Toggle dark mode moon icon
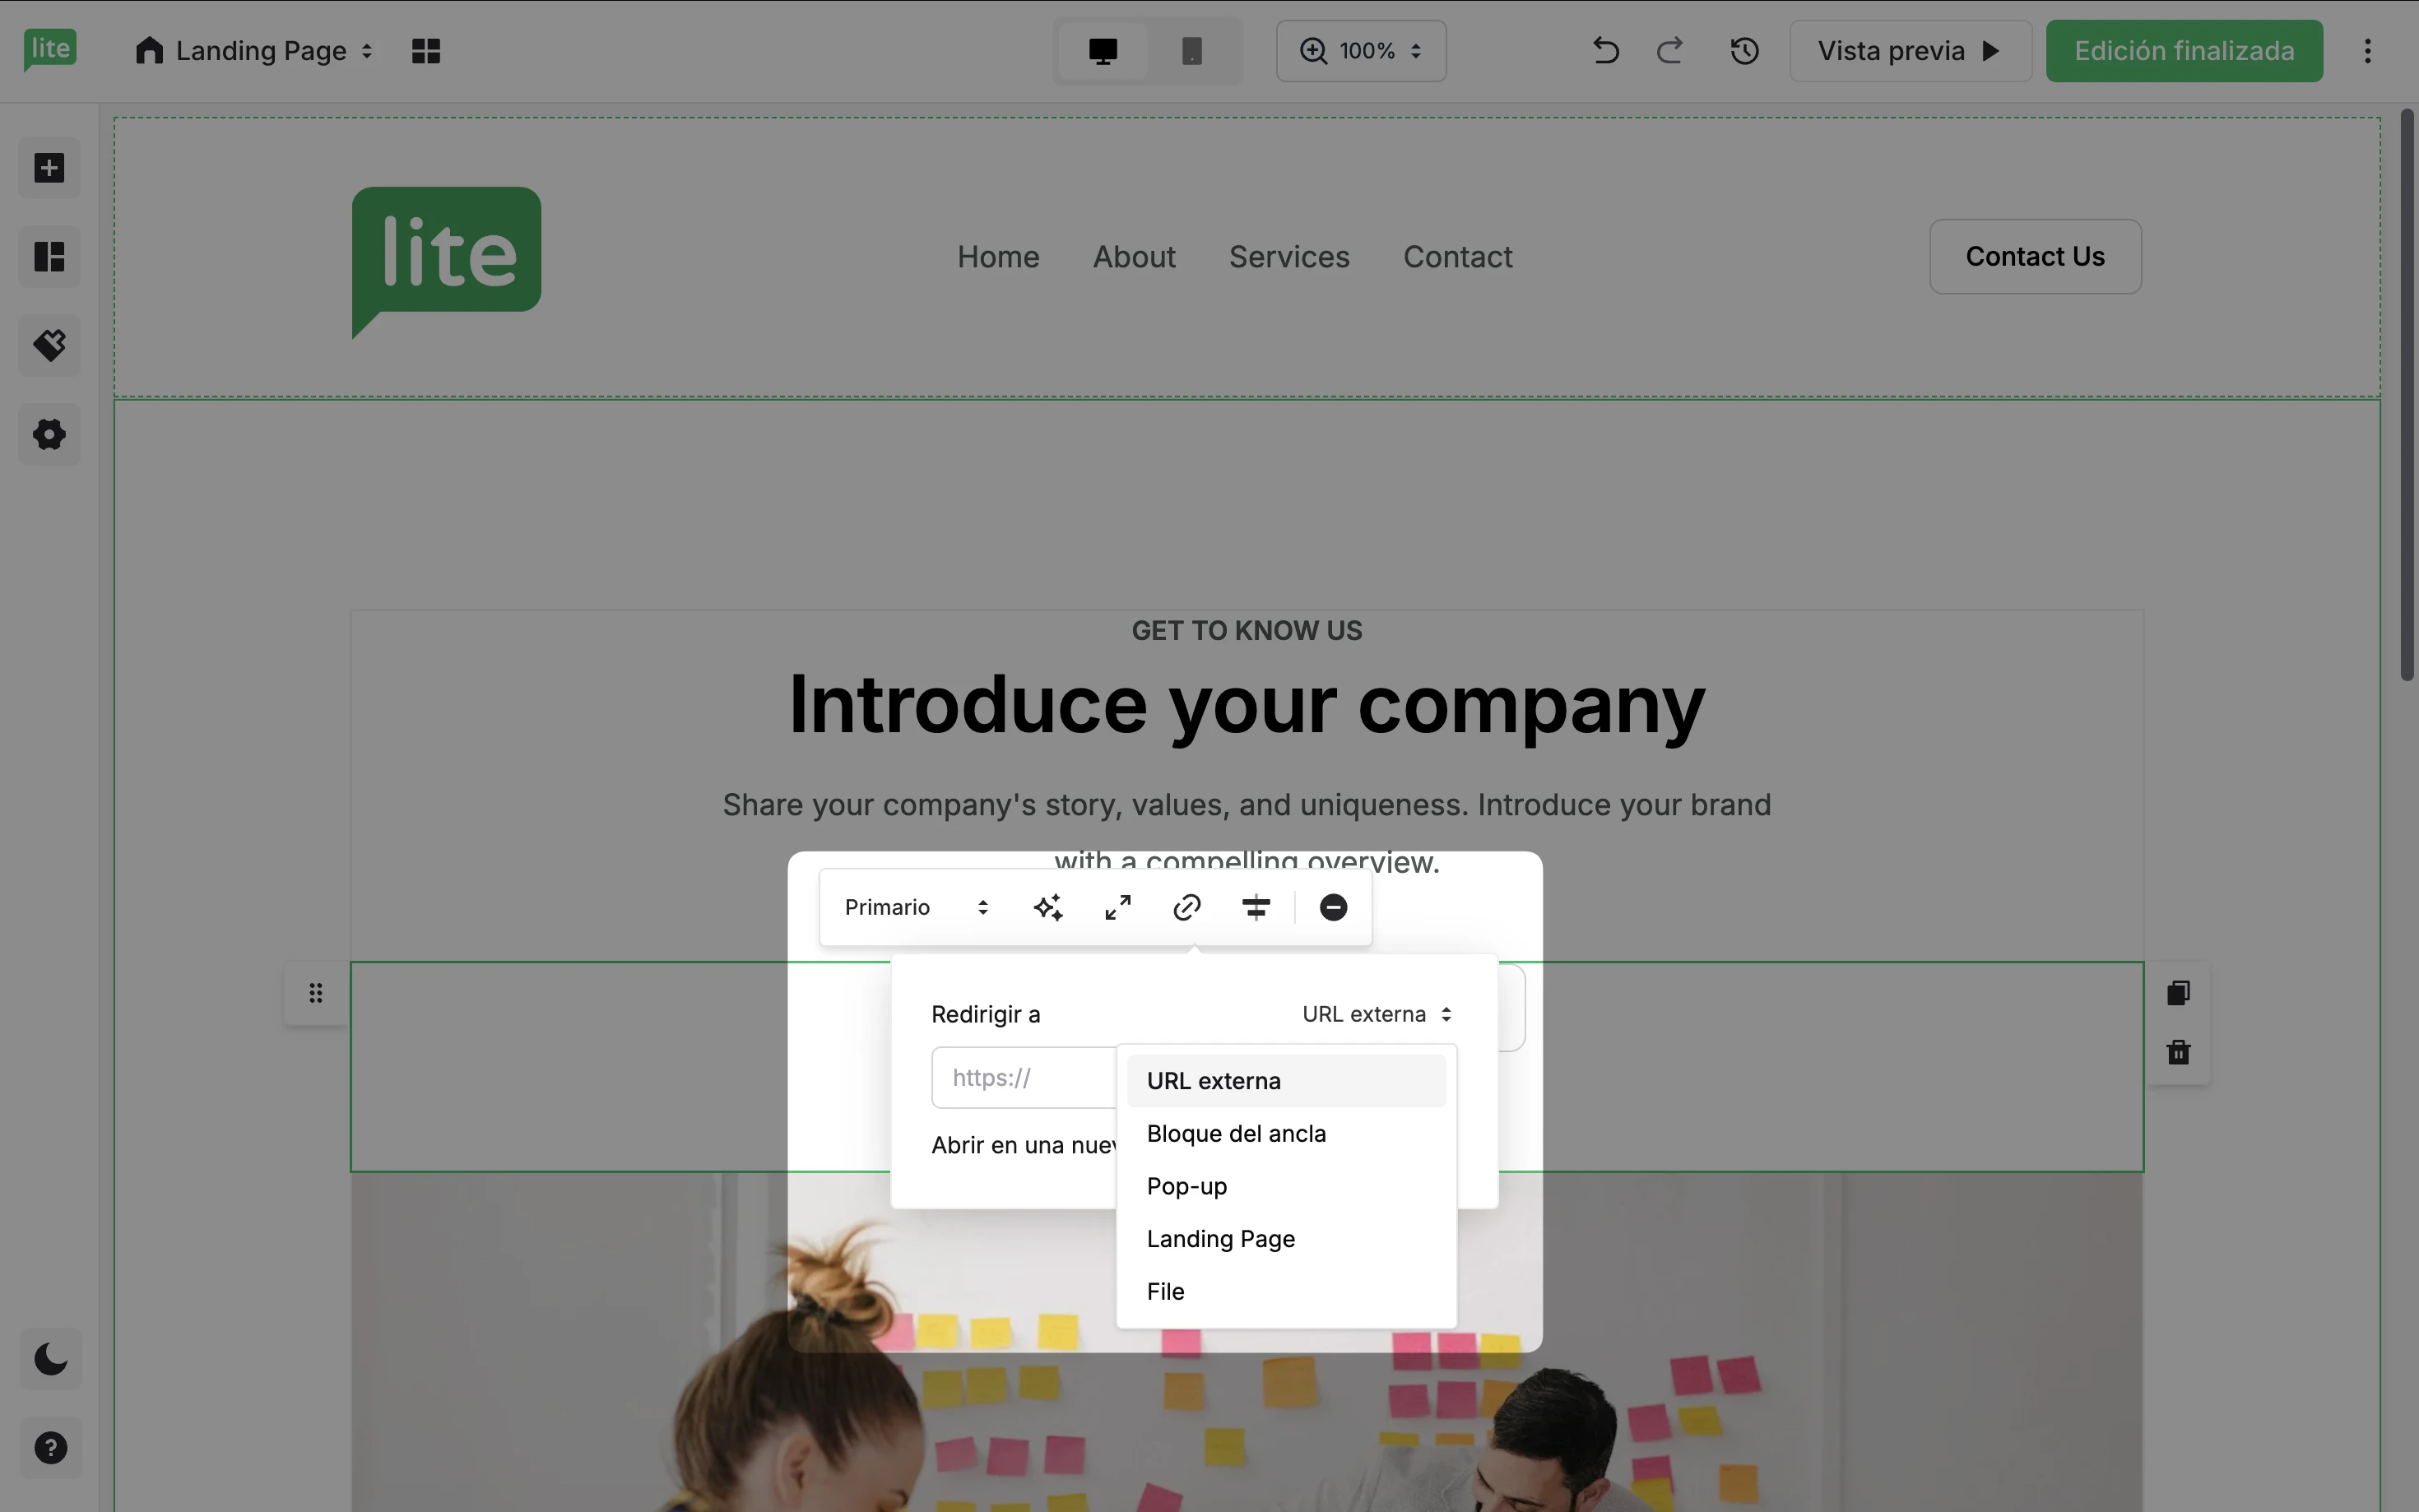Viewport: 2419px width, 1512px height. click(x=50, y=1359)
